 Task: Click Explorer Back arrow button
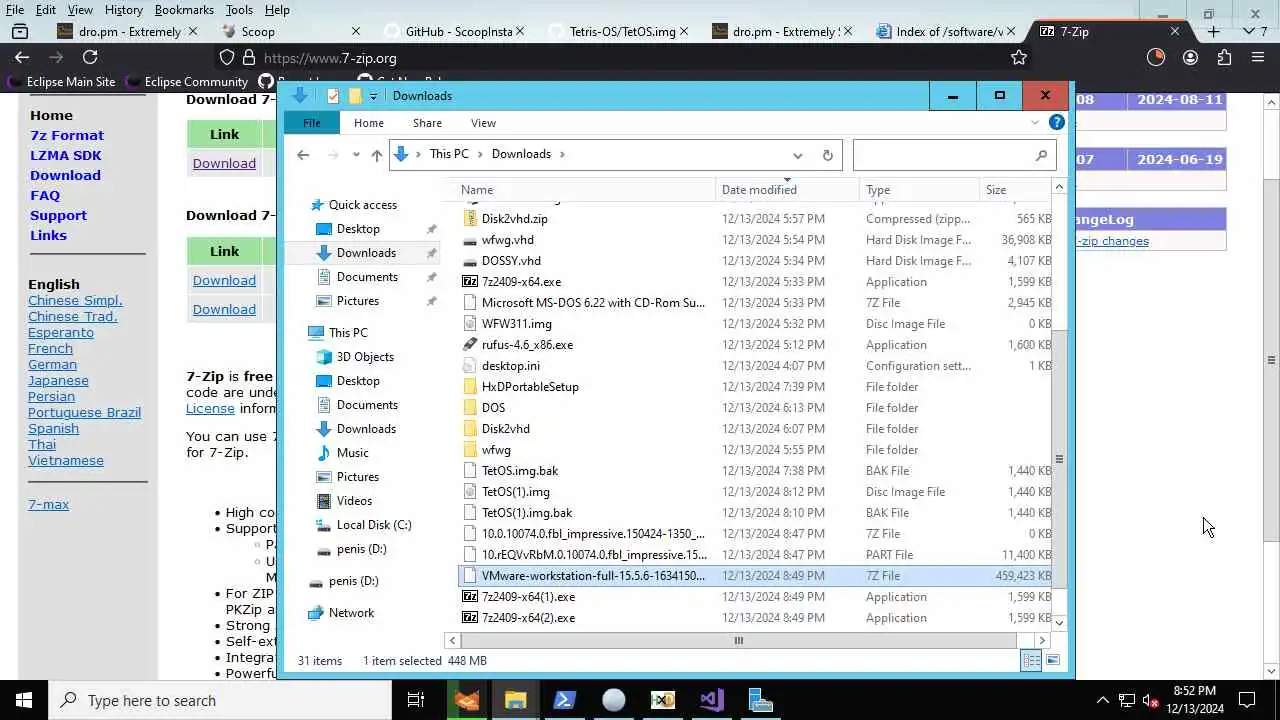click(303, 155)
